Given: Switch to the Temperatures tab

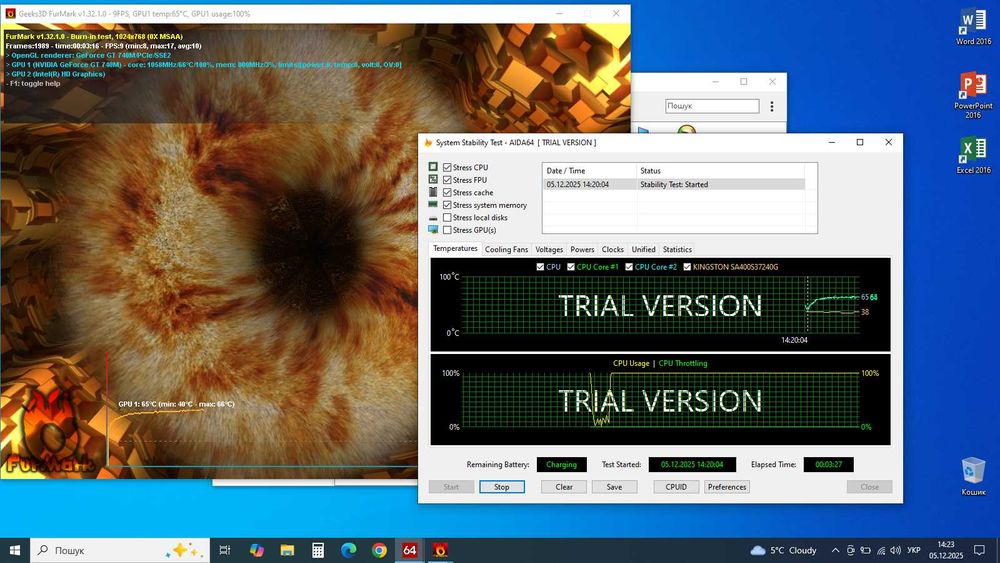Looking at the screenshot, I should point(455,249).
